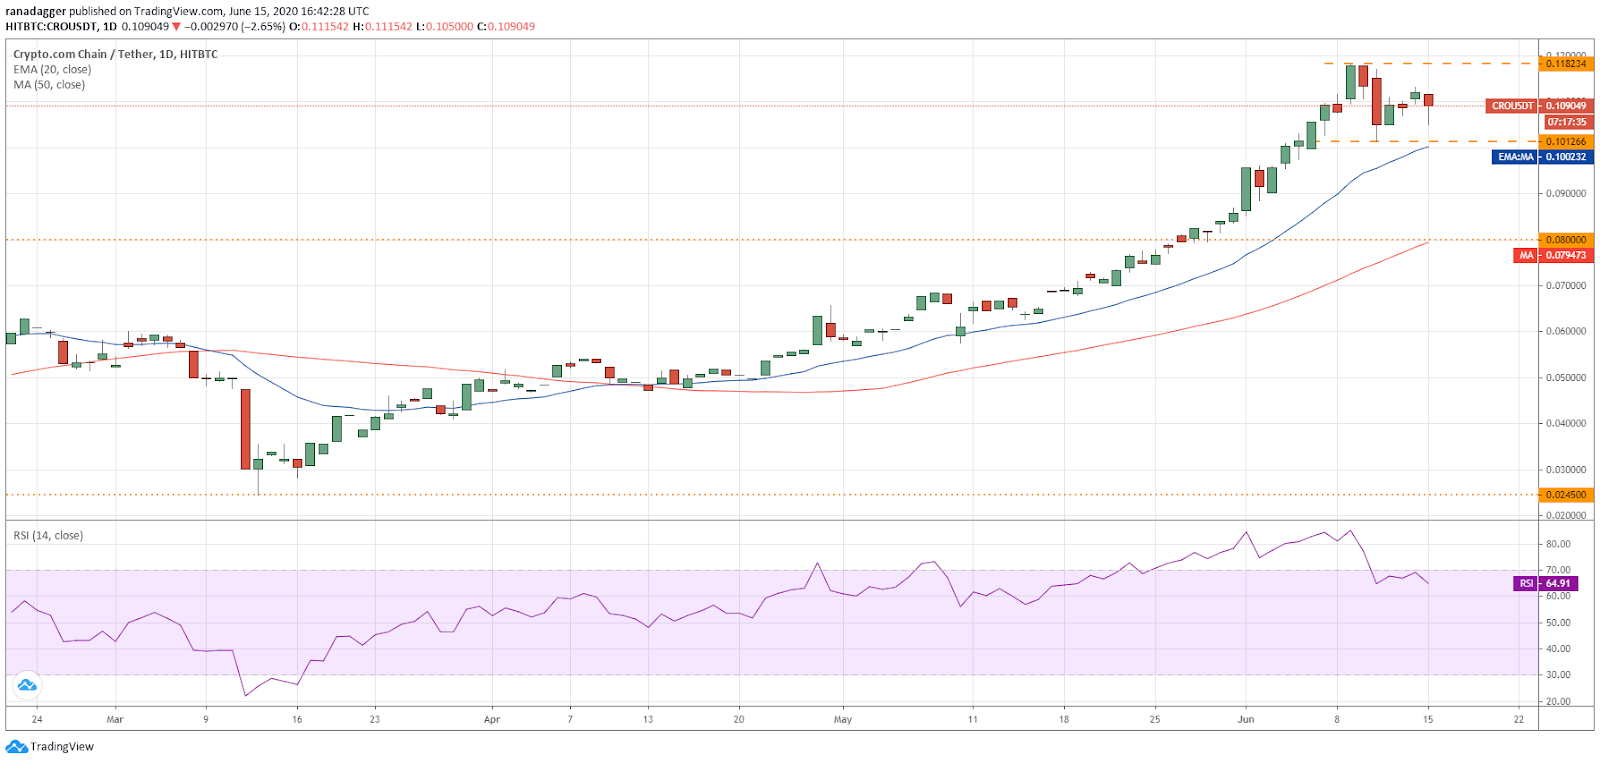Click the 13 date label on the time axis
Image resolution: width=1600 pixels, height=763 pixels.
[648, 719]
